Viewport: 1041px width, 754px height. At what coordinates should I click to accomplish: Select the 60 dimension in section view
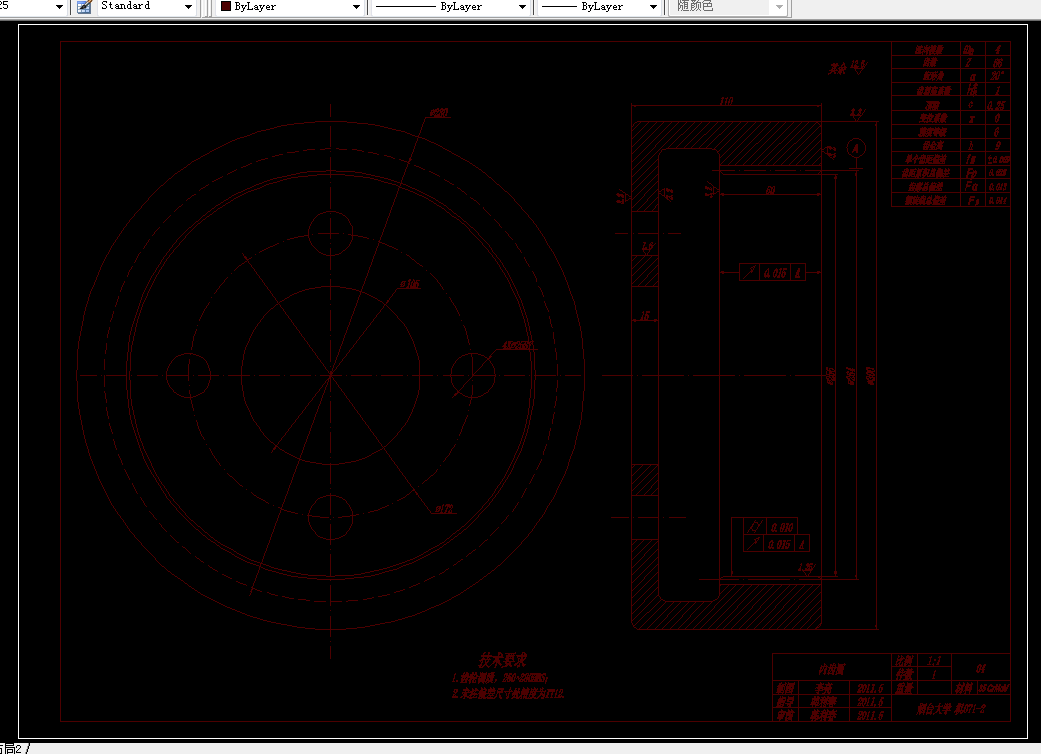770,190
